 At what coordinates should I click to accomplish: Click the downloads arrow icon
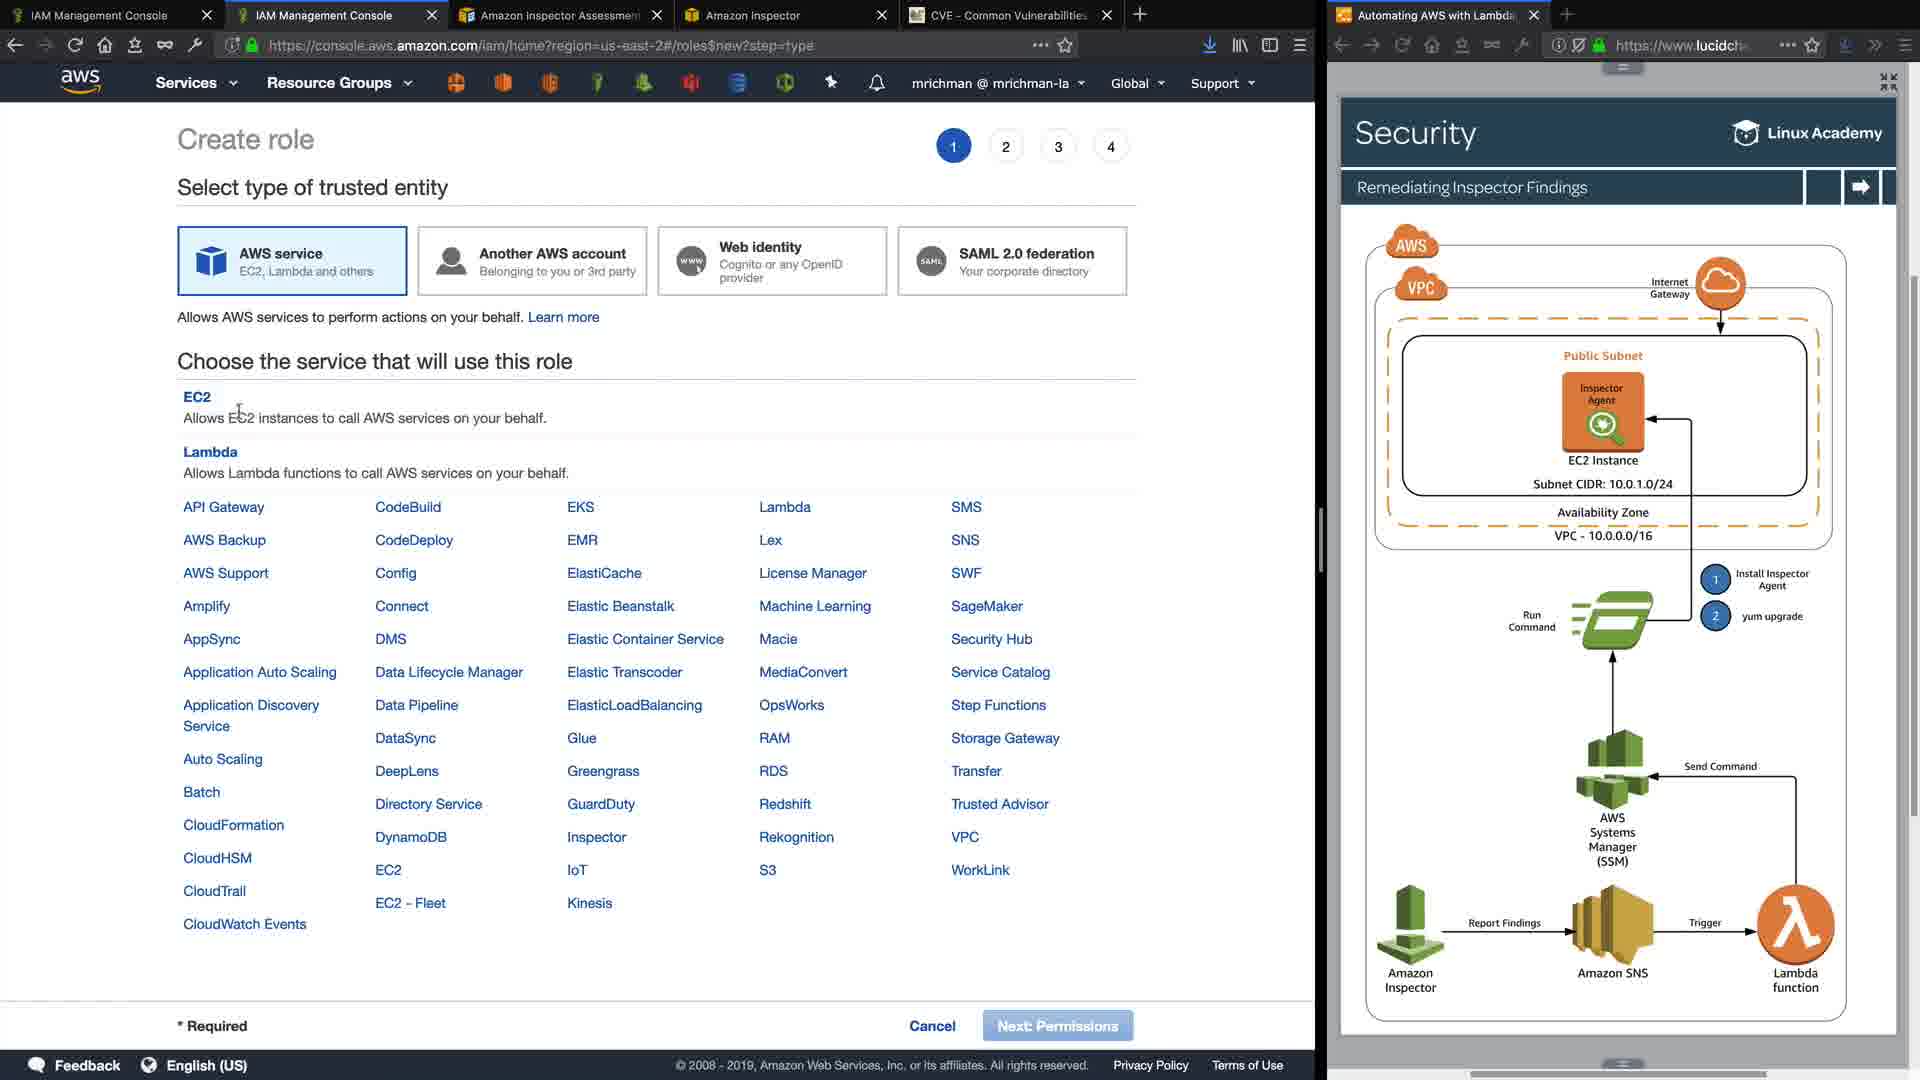pos(1209,45)
